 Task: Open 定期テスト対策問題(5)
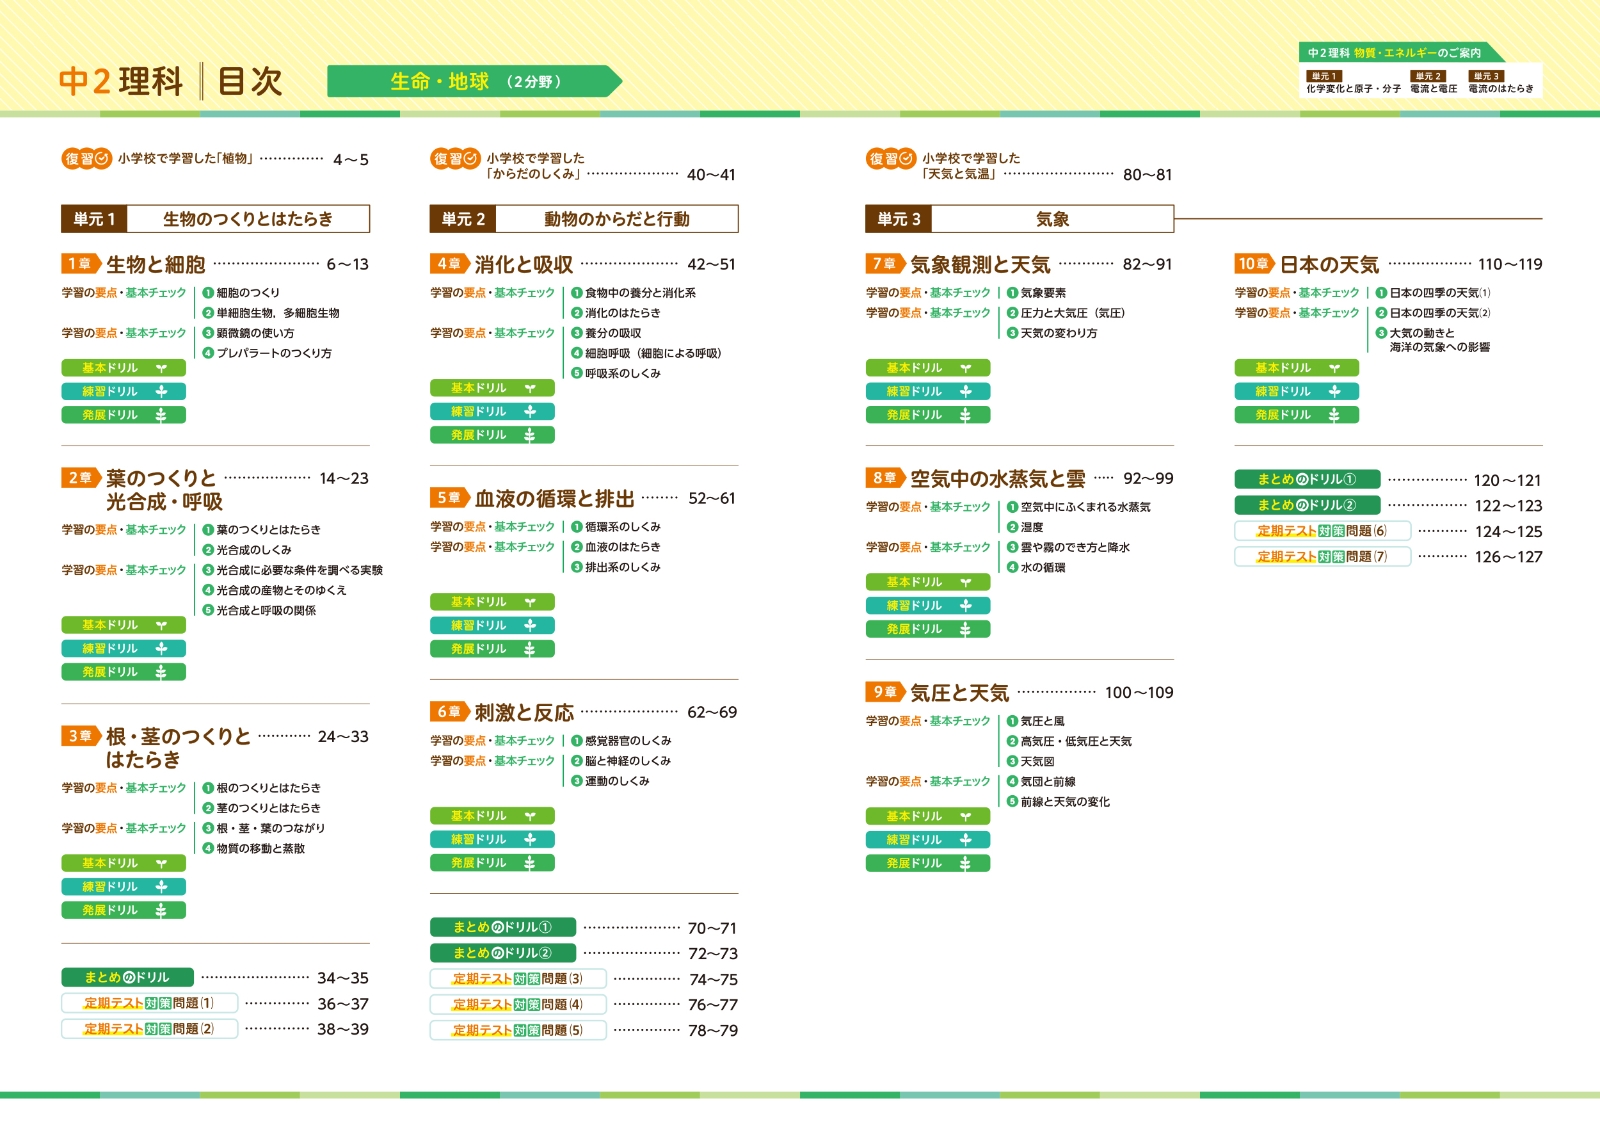click(x=518, y=1030)
